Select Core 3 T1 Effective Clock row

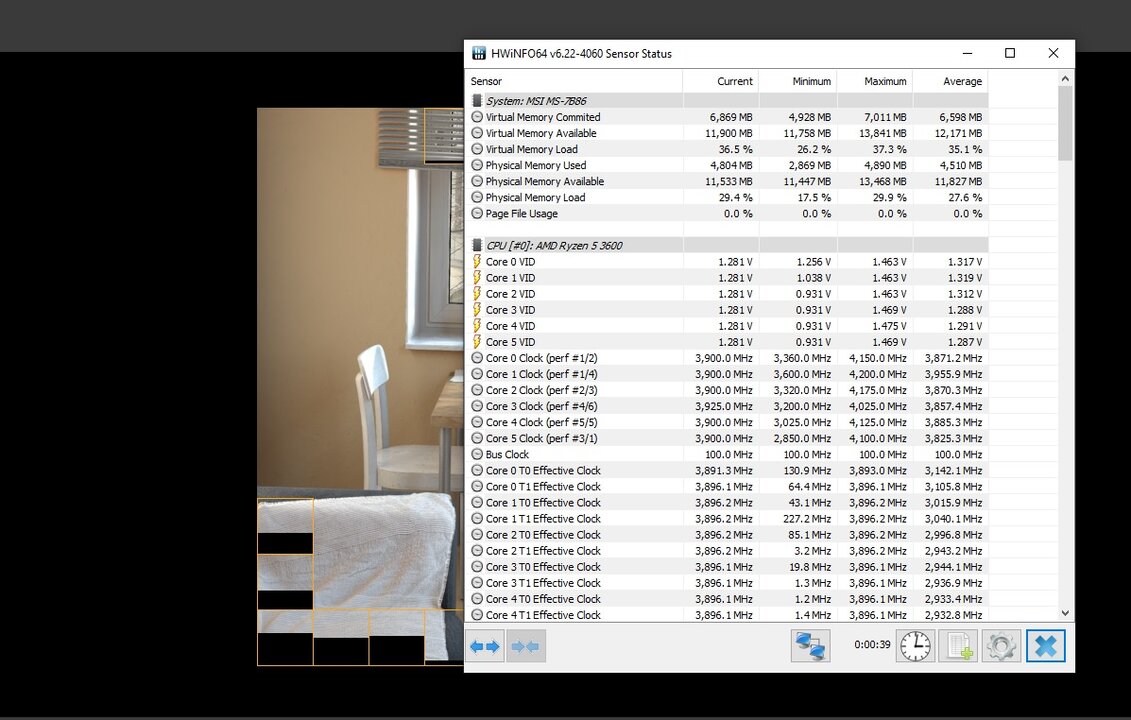click(727, 583)
